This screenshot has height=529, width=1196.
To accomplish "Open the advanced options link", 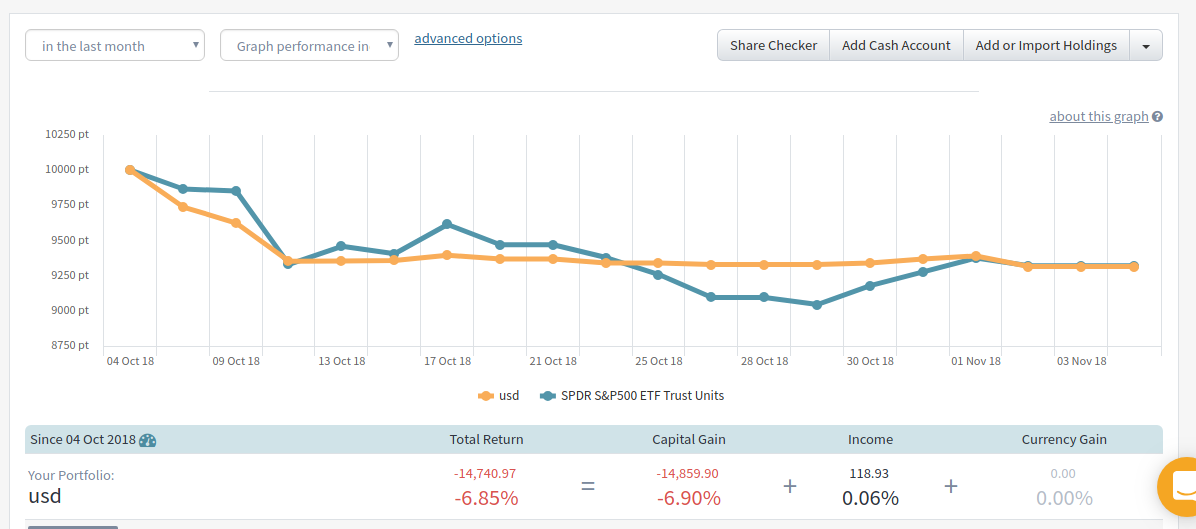I will pos(468,39).
